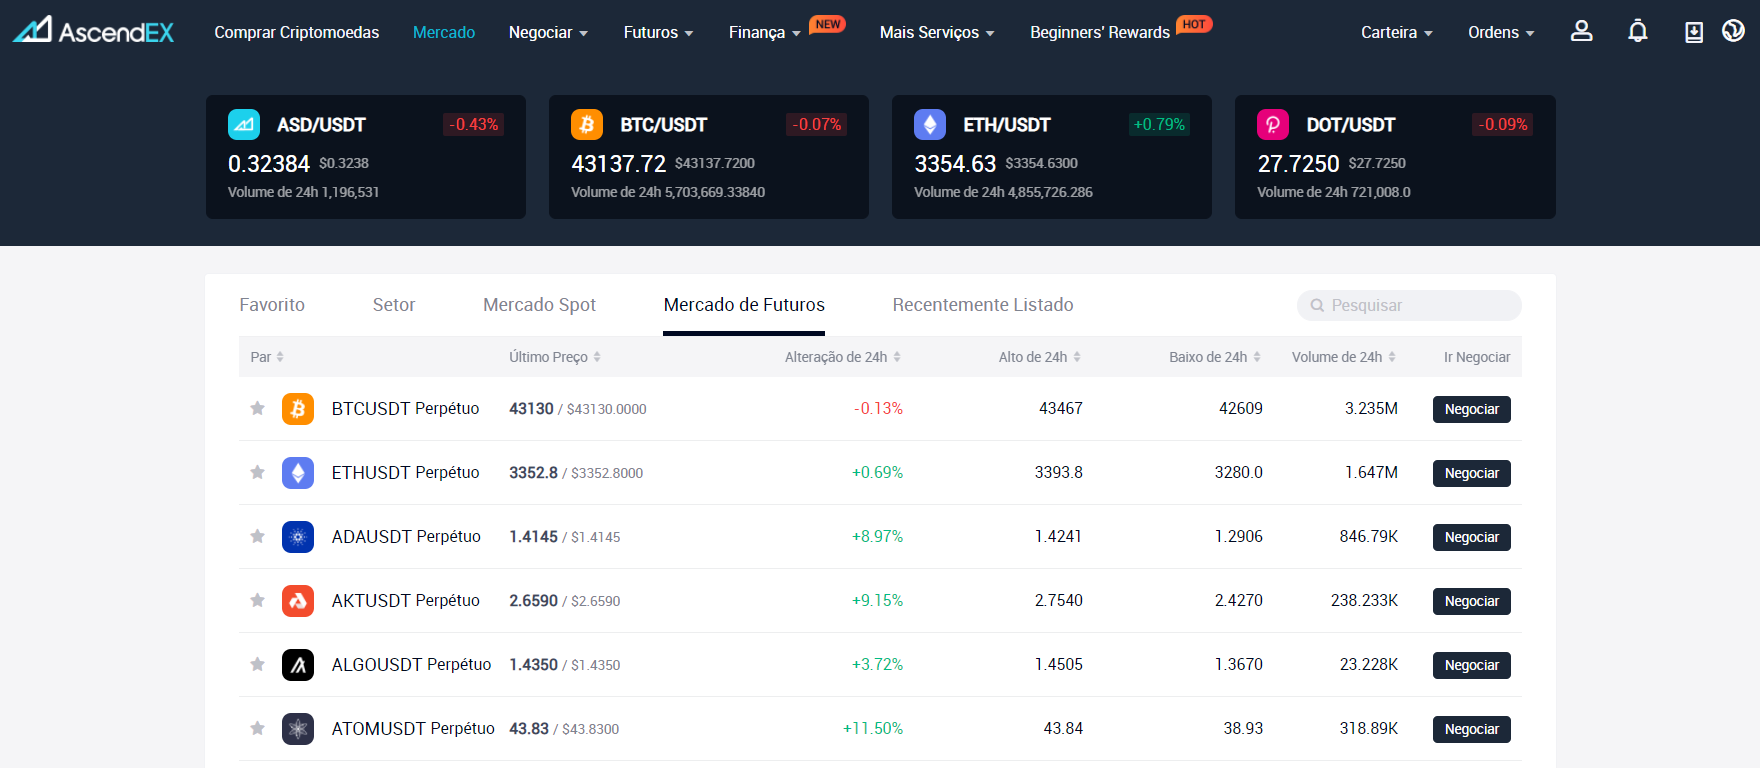Open the DOT/USDT ticker card

(x=1395, y=157)
